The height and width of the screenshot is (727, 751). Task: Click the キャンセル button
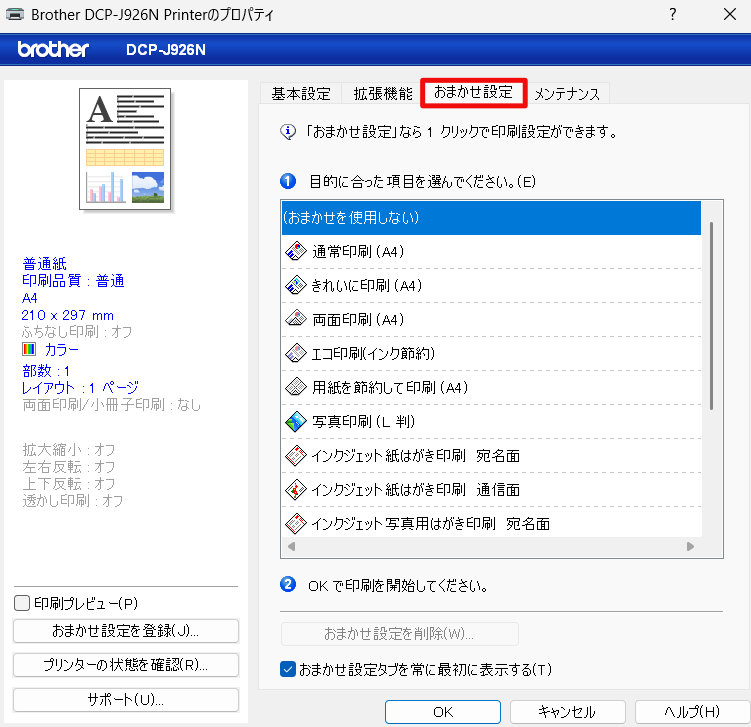point(568,712)
